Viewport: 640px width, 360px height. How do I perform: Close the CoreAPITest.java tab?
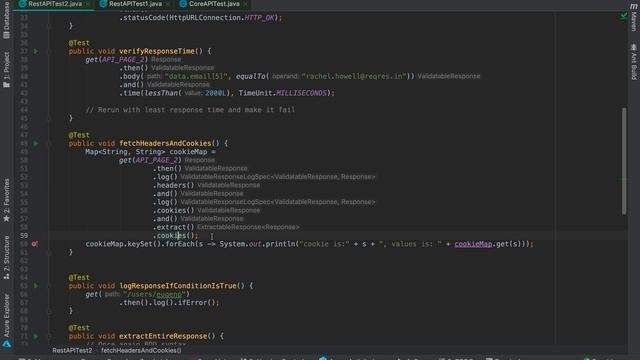245,4
